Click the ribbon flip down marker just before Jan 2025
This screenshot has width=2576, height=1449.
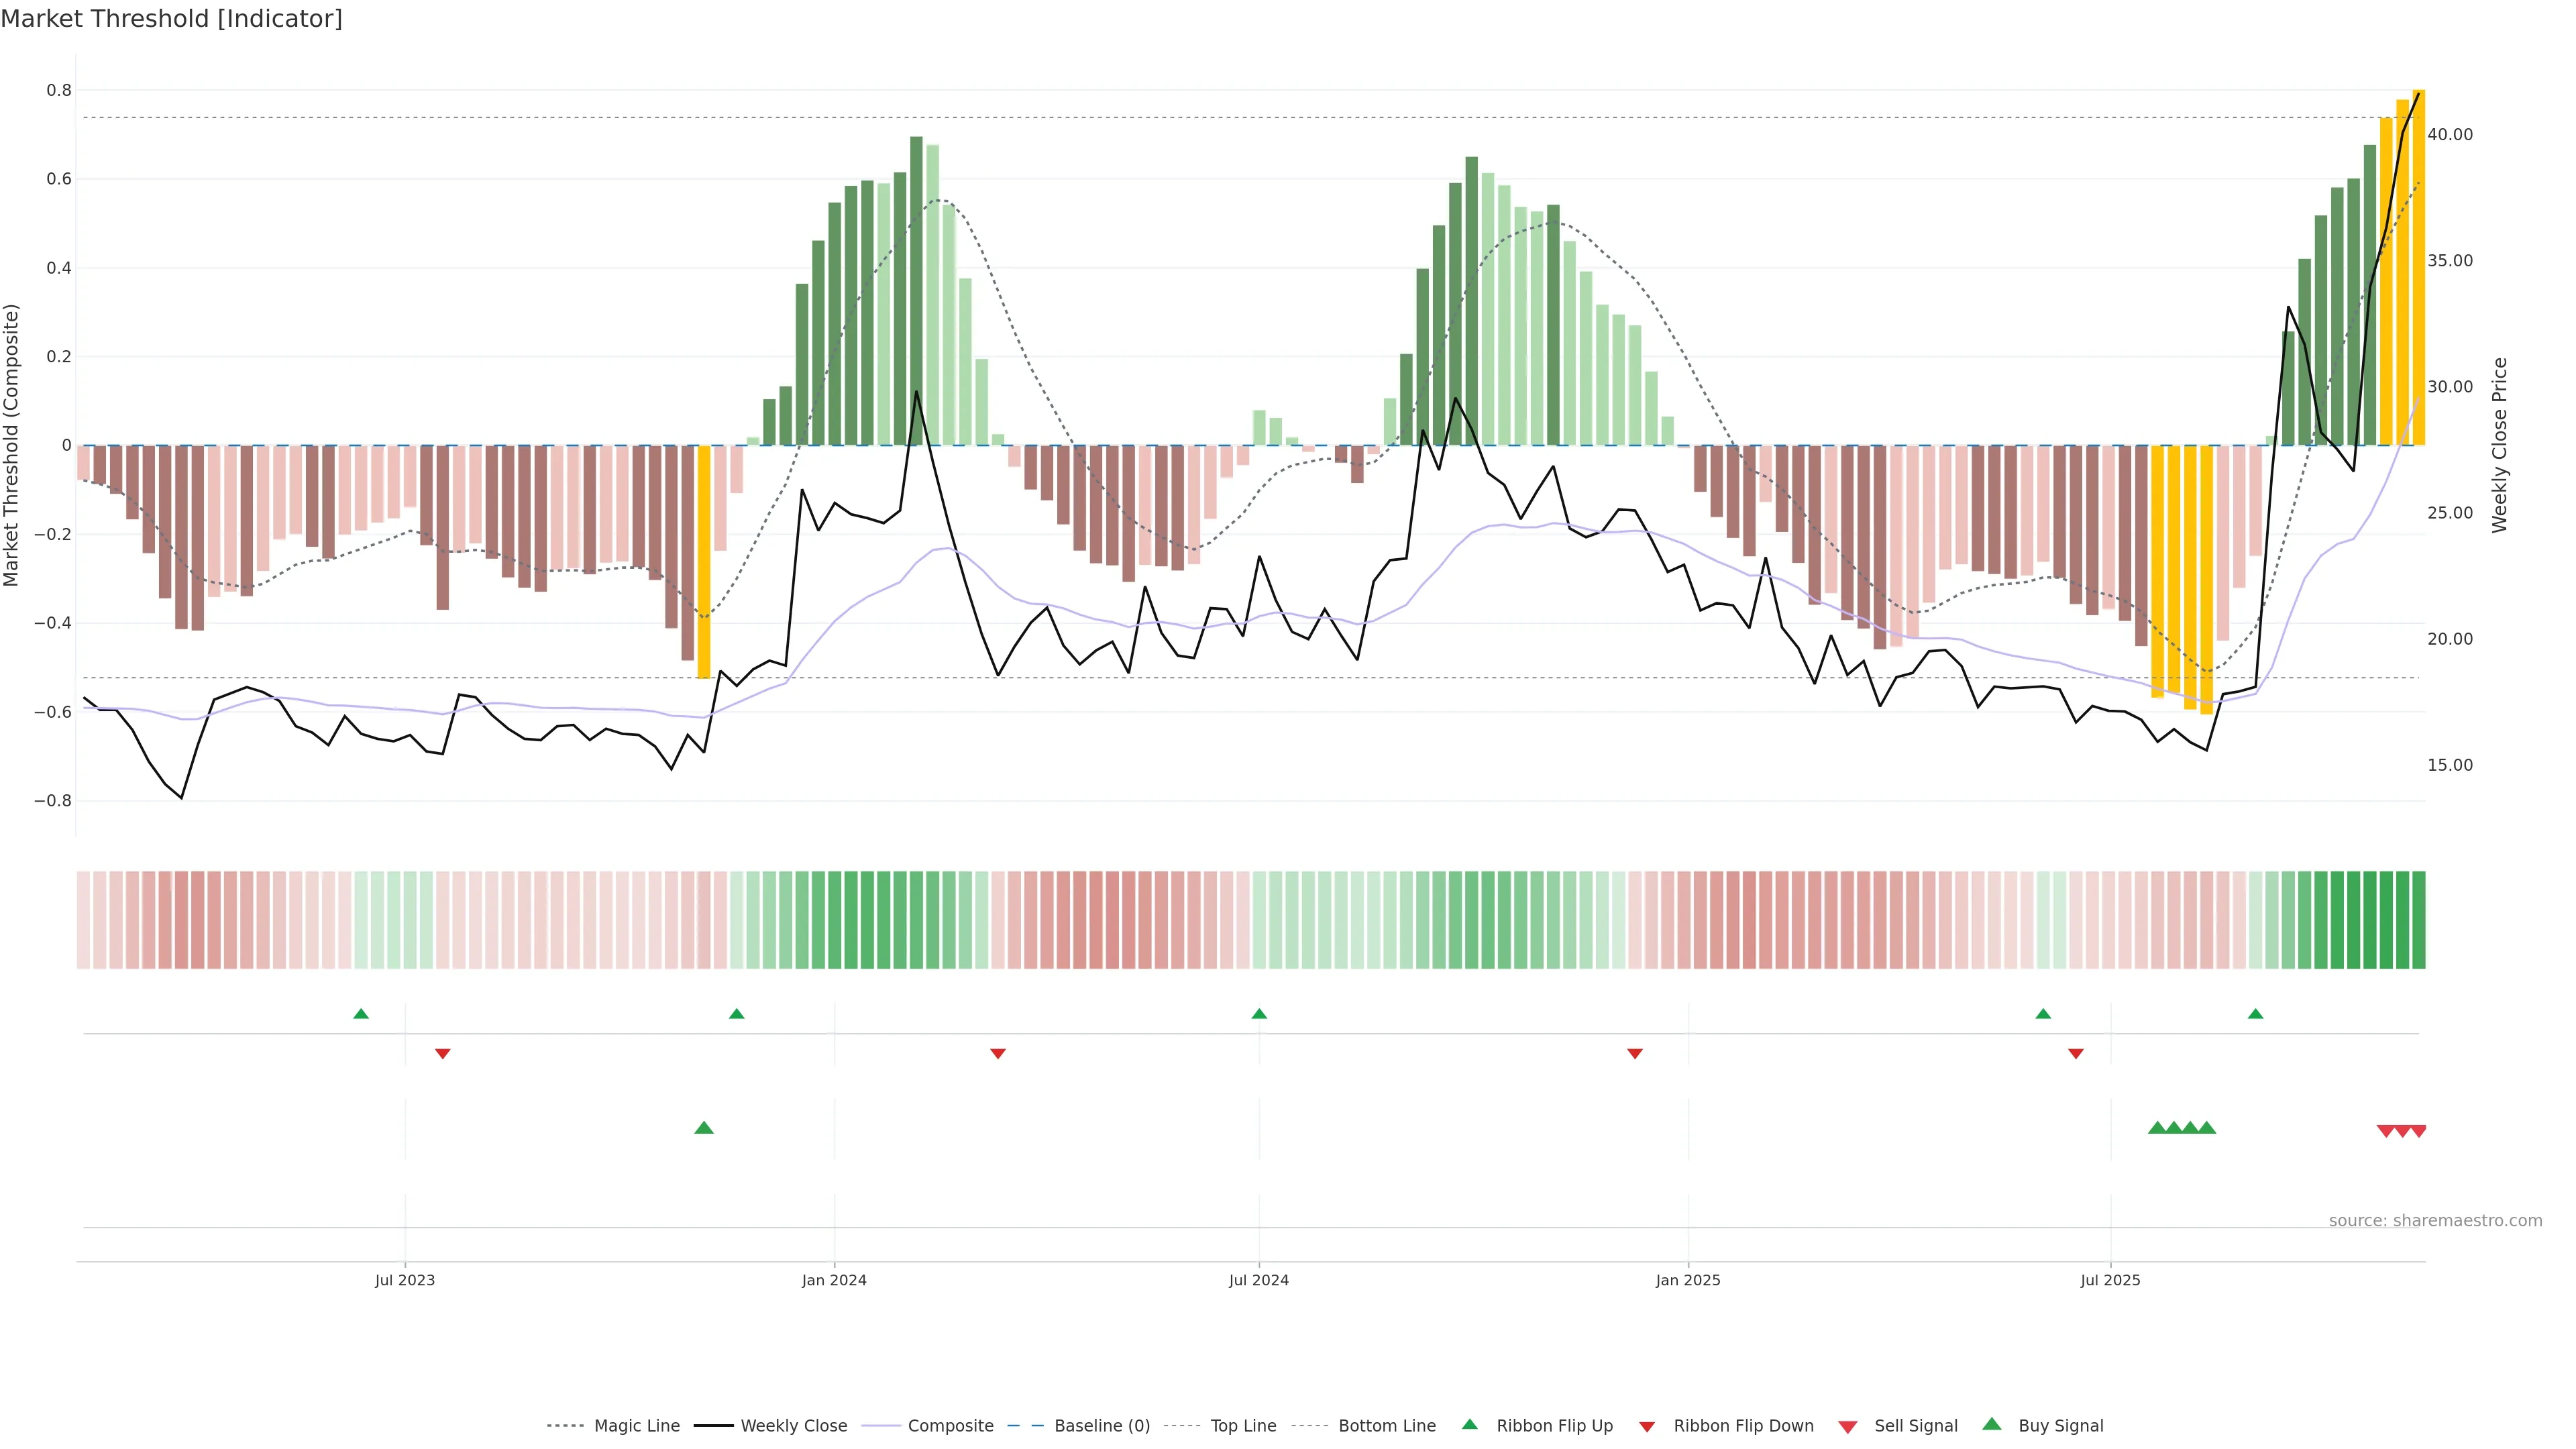click(1635, 1053)
